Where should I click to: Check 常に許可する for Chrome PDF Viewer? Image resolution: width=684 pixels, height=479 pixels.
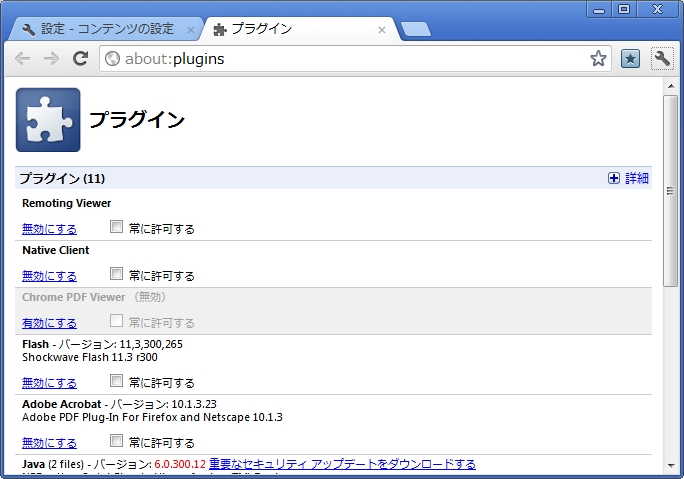point(116,321)
